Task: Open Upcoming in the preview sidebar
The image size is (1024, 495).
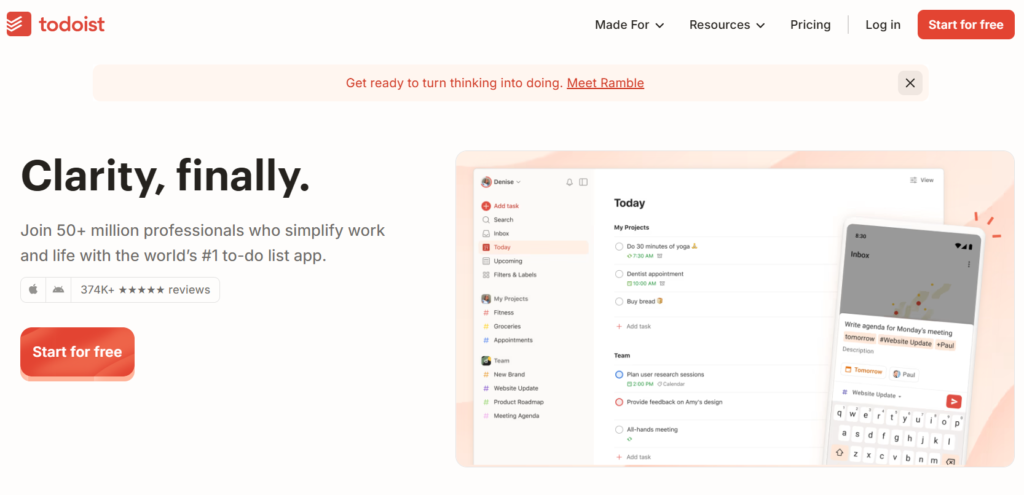Action: (x=502, y=261)
